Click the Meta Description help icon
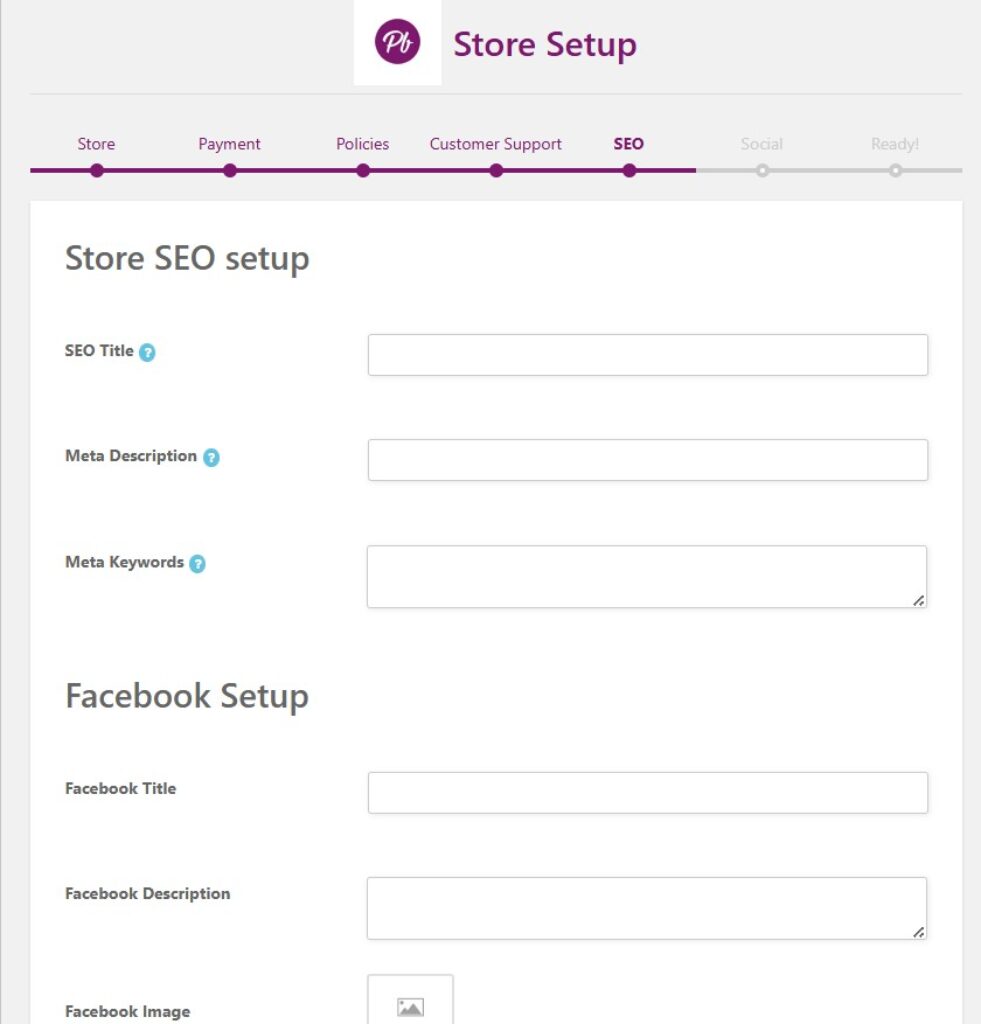Image resolution: width=981 pixels, height=1024 pixels. coord(211,458)
